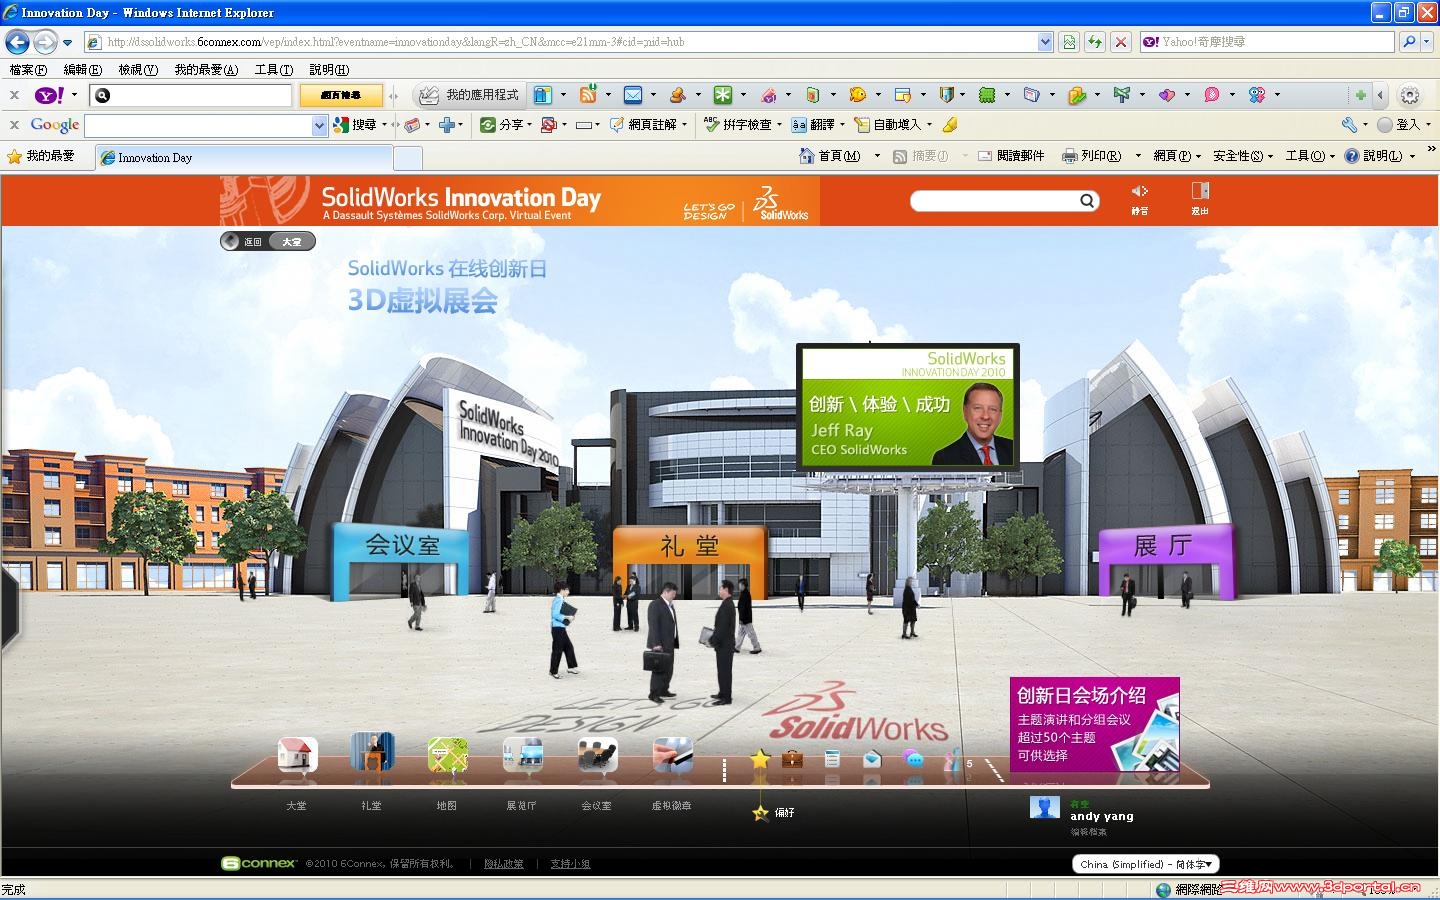Open the 網頁 page dropdown in command bar
Image resolution: width=1440 pixels, height=900 pixels.
pyautogui.click(x=1177, y=156)
